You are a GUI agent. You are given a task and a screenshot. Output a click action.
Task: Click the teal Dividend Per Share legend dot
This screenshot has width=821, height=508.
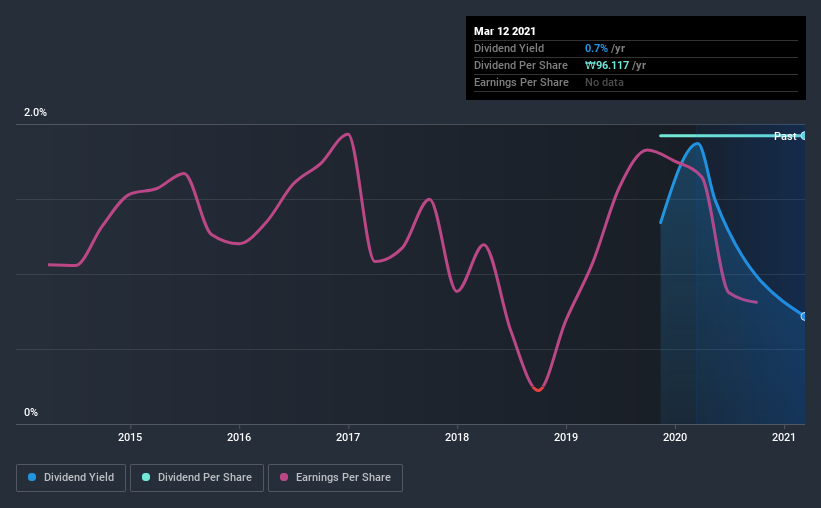[x=146, y=477]
